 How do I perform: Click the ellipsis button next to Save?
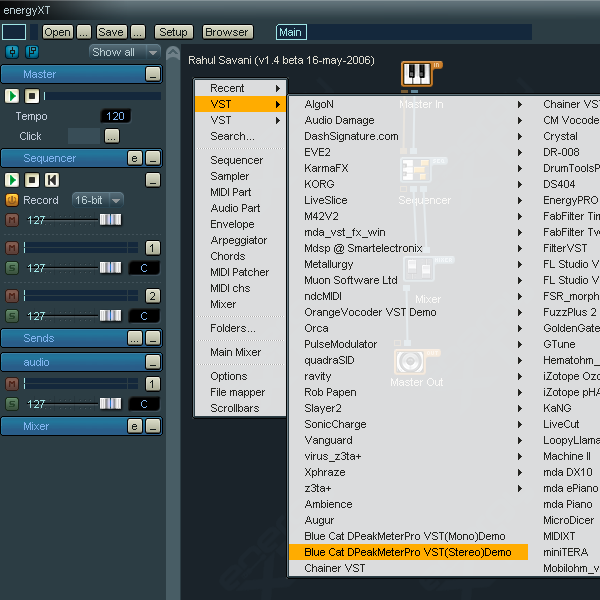click(138, 32)
